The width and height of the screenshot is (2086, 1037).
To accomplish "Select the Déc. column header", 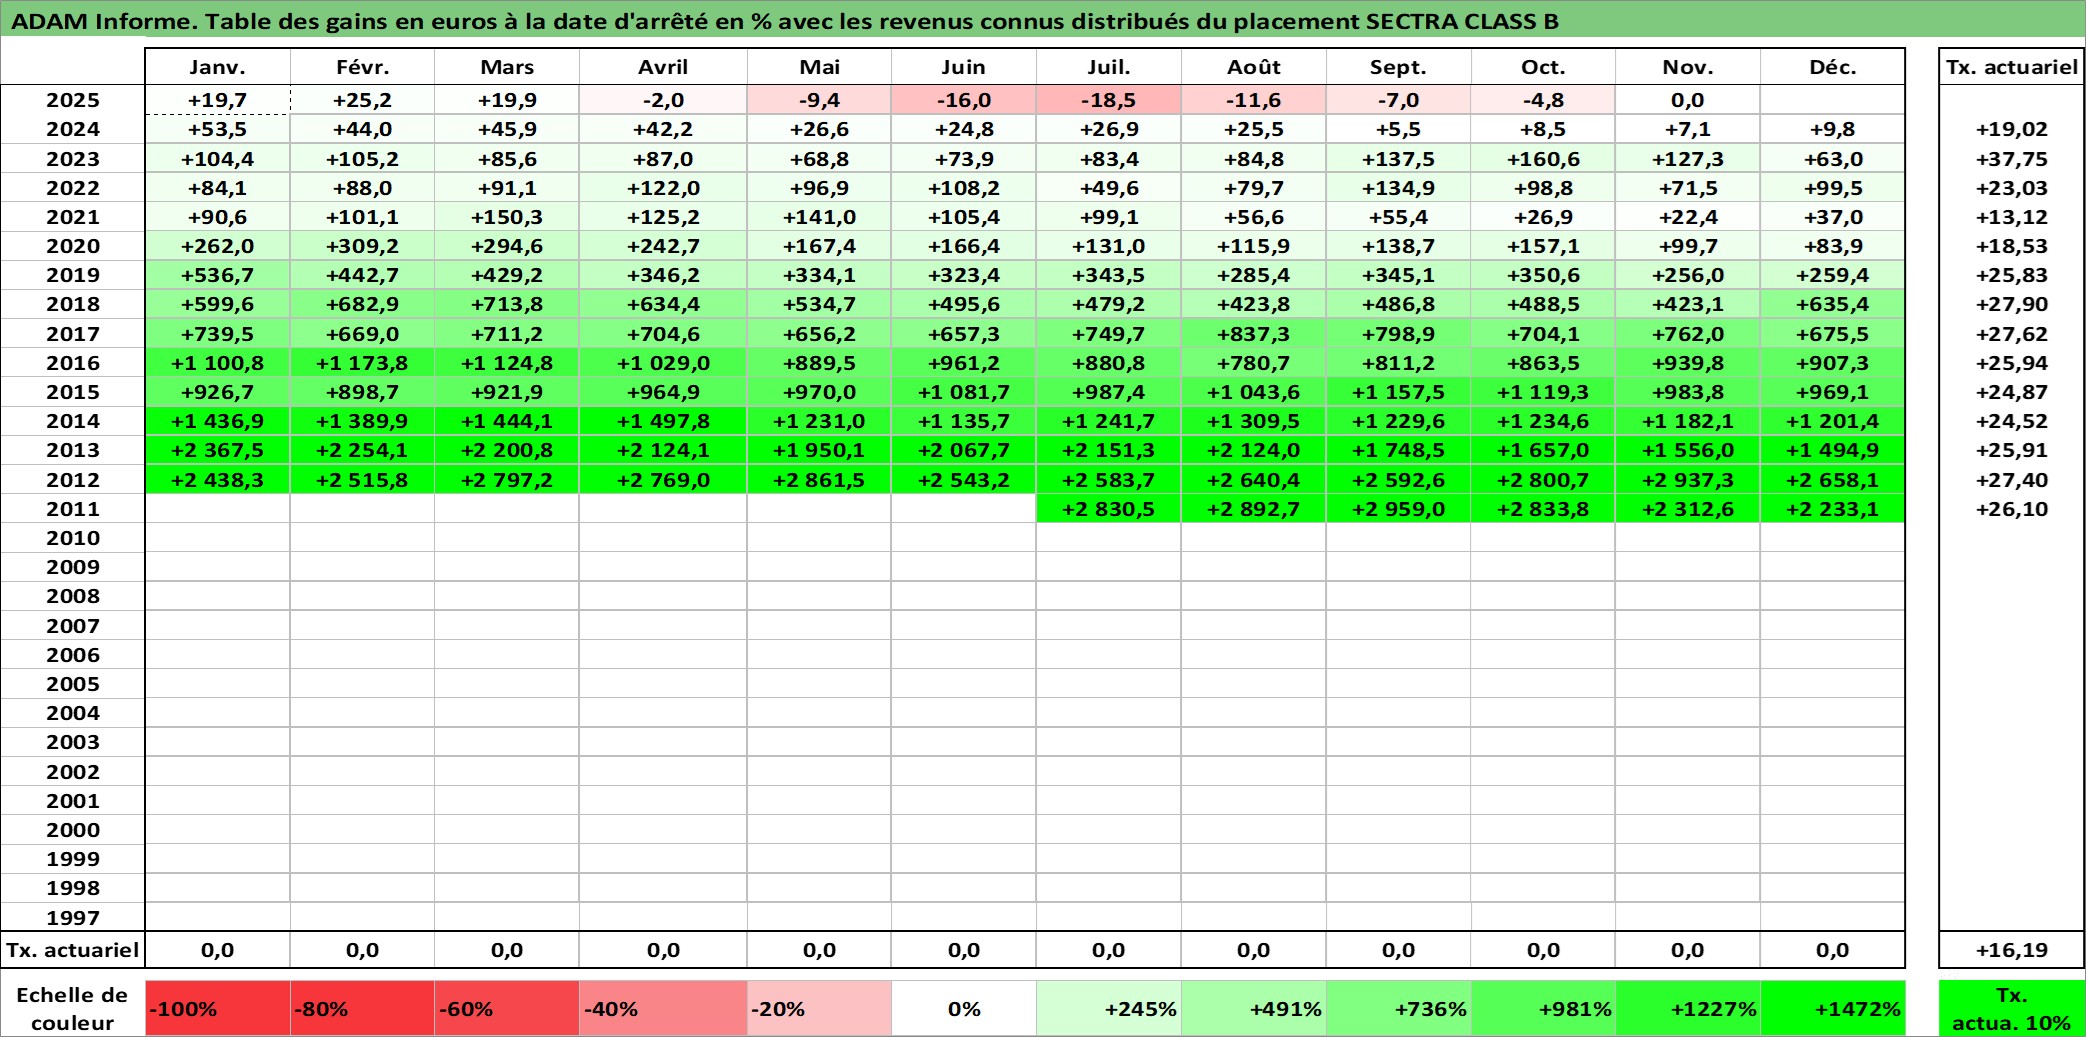I will 1832,67.
